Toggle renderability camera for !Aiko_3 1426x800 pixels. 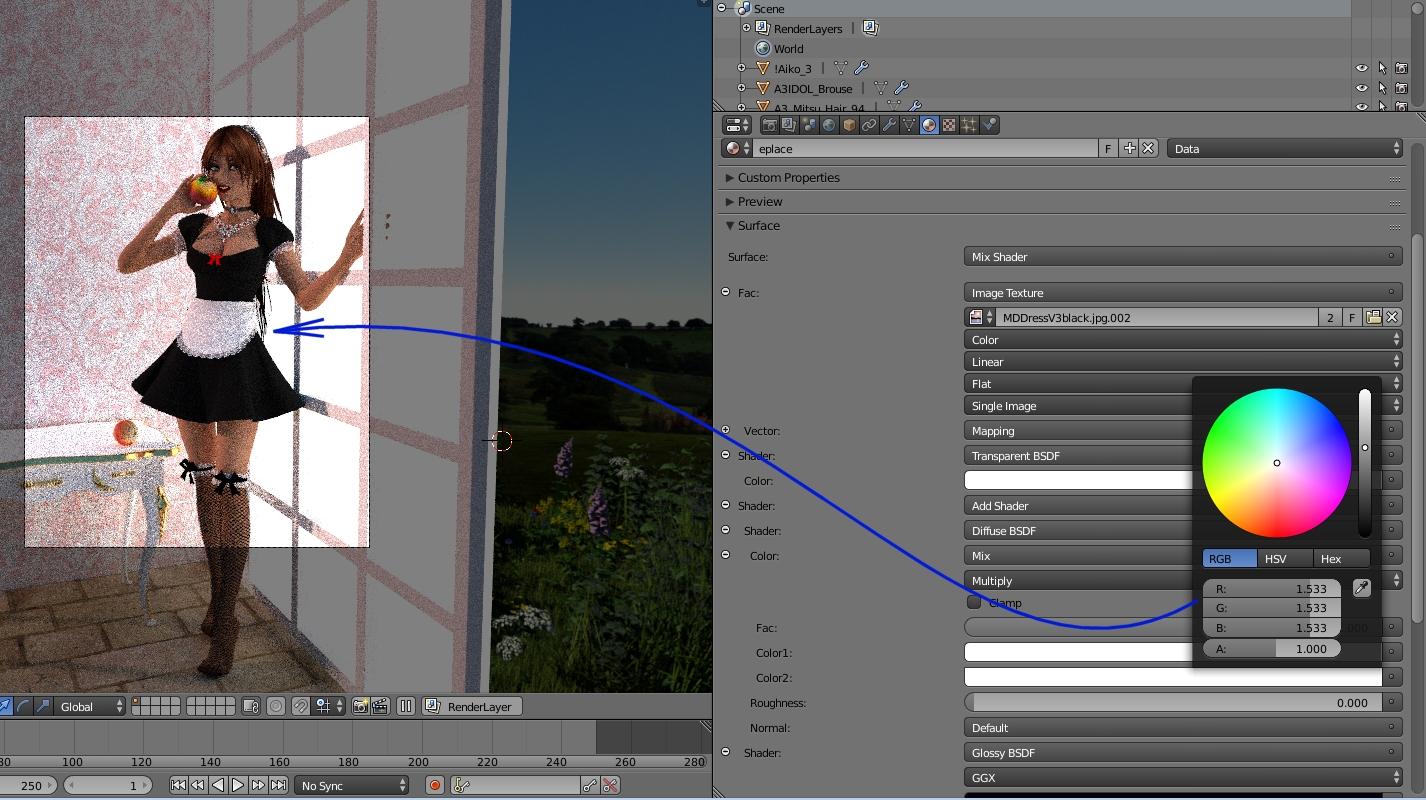(1402, 68)
